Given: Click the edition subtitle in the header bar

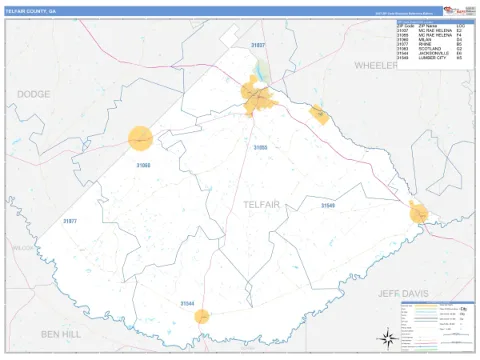Looking at the screenshot, I should 404,14.
